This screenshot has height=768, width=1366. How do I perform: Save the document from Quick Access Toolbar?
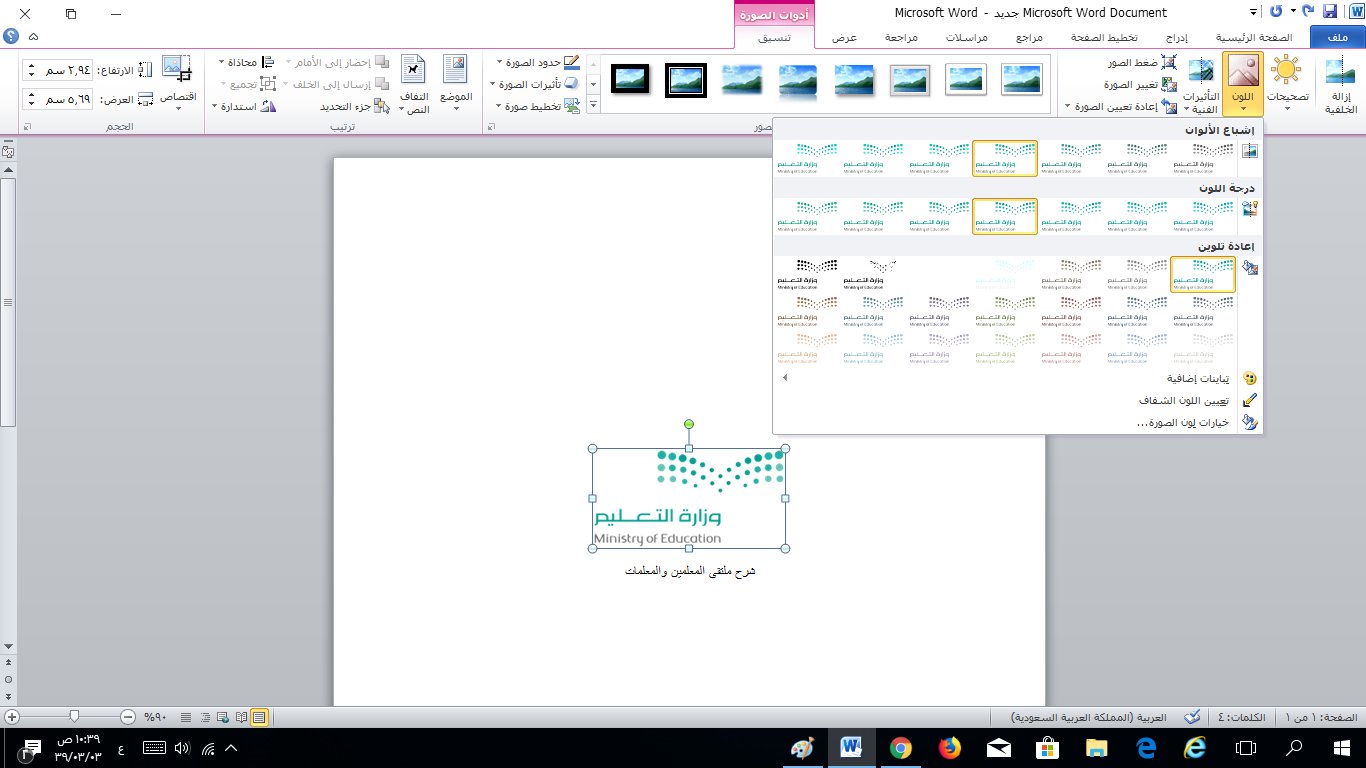[1330, 12]
